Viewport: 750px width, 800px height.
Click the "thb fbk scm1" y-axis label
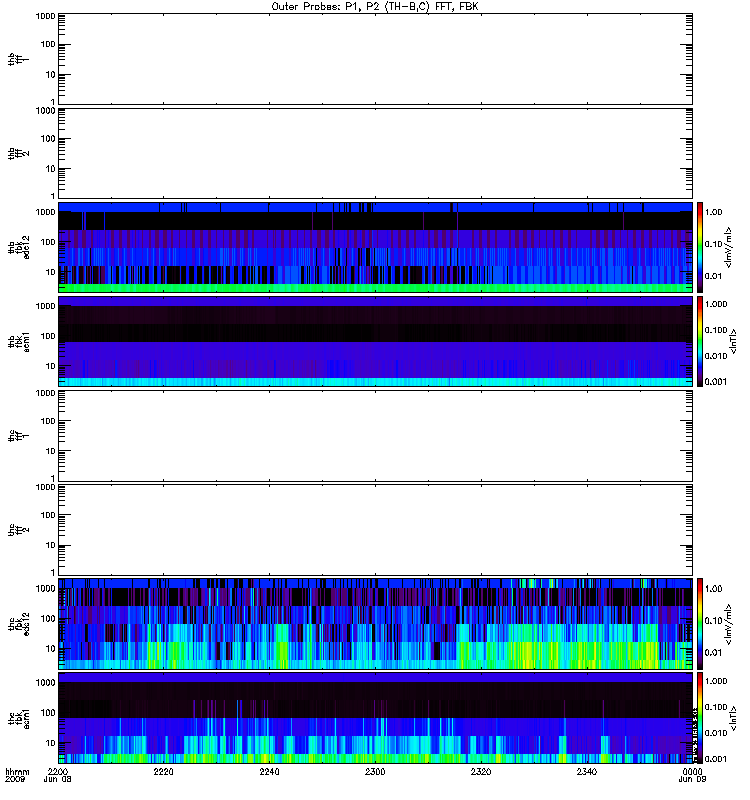(18, 341)
